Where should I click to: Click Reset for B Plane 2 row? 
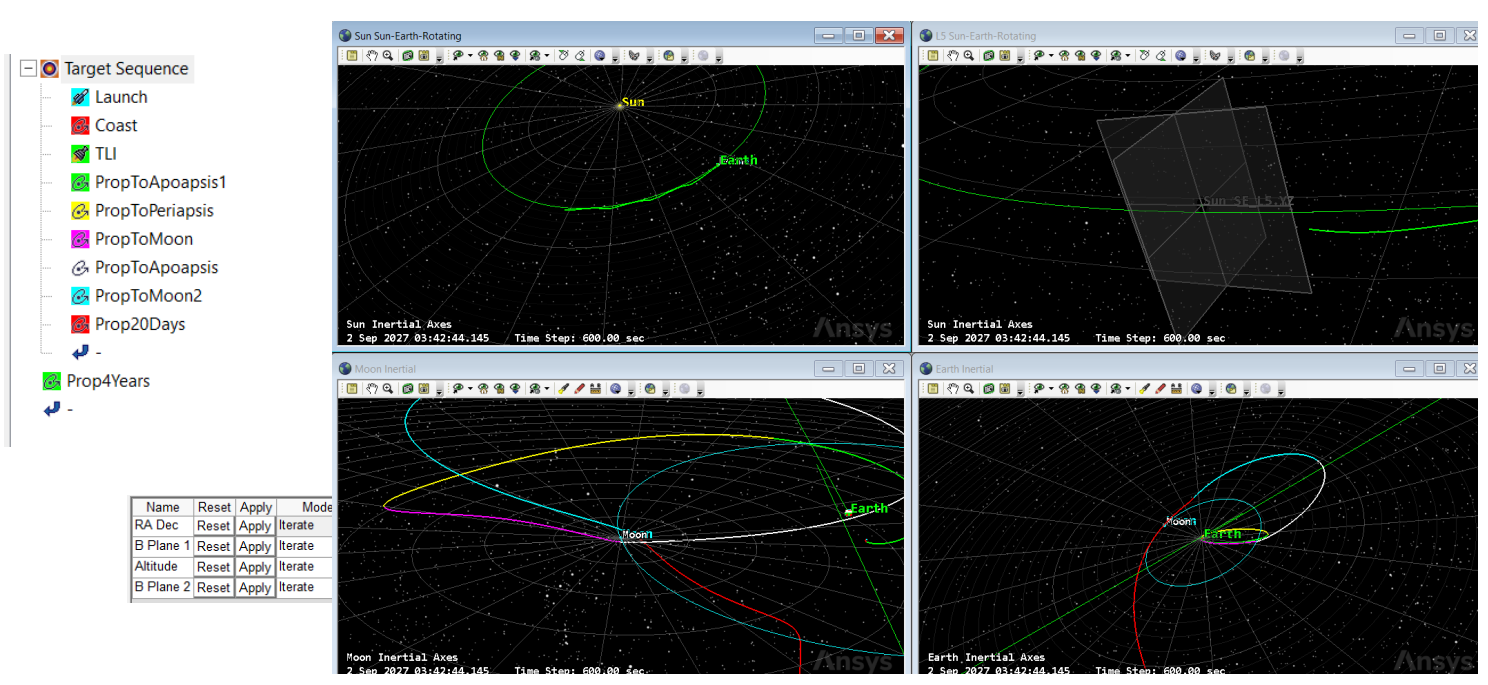coord(213,587)
